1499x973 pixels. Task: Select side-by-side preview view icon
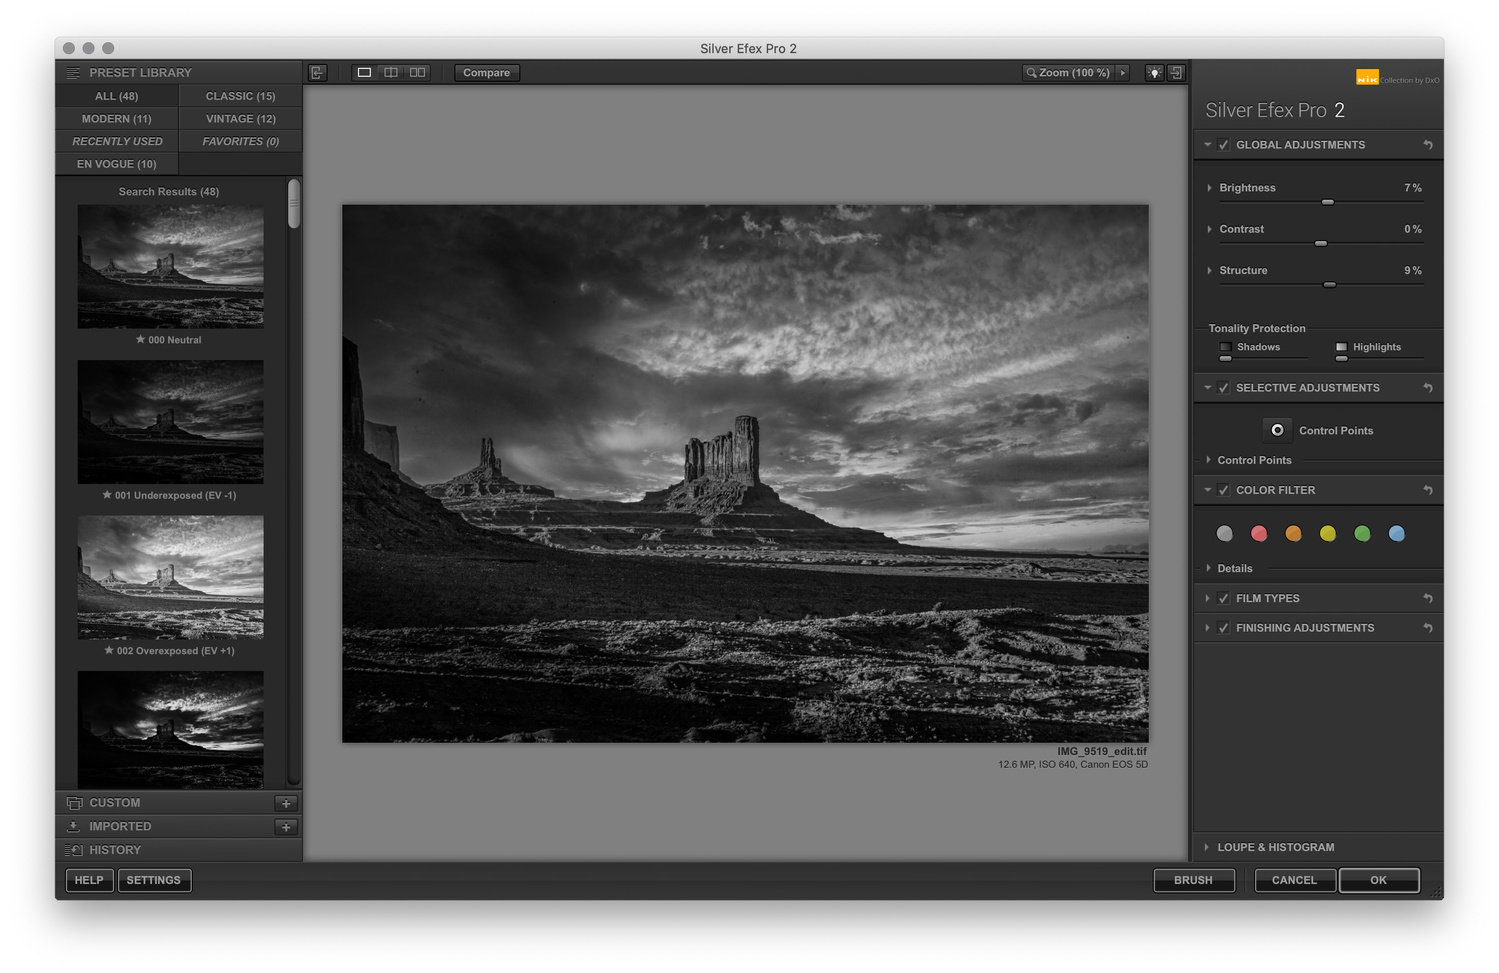coord(418,73)
